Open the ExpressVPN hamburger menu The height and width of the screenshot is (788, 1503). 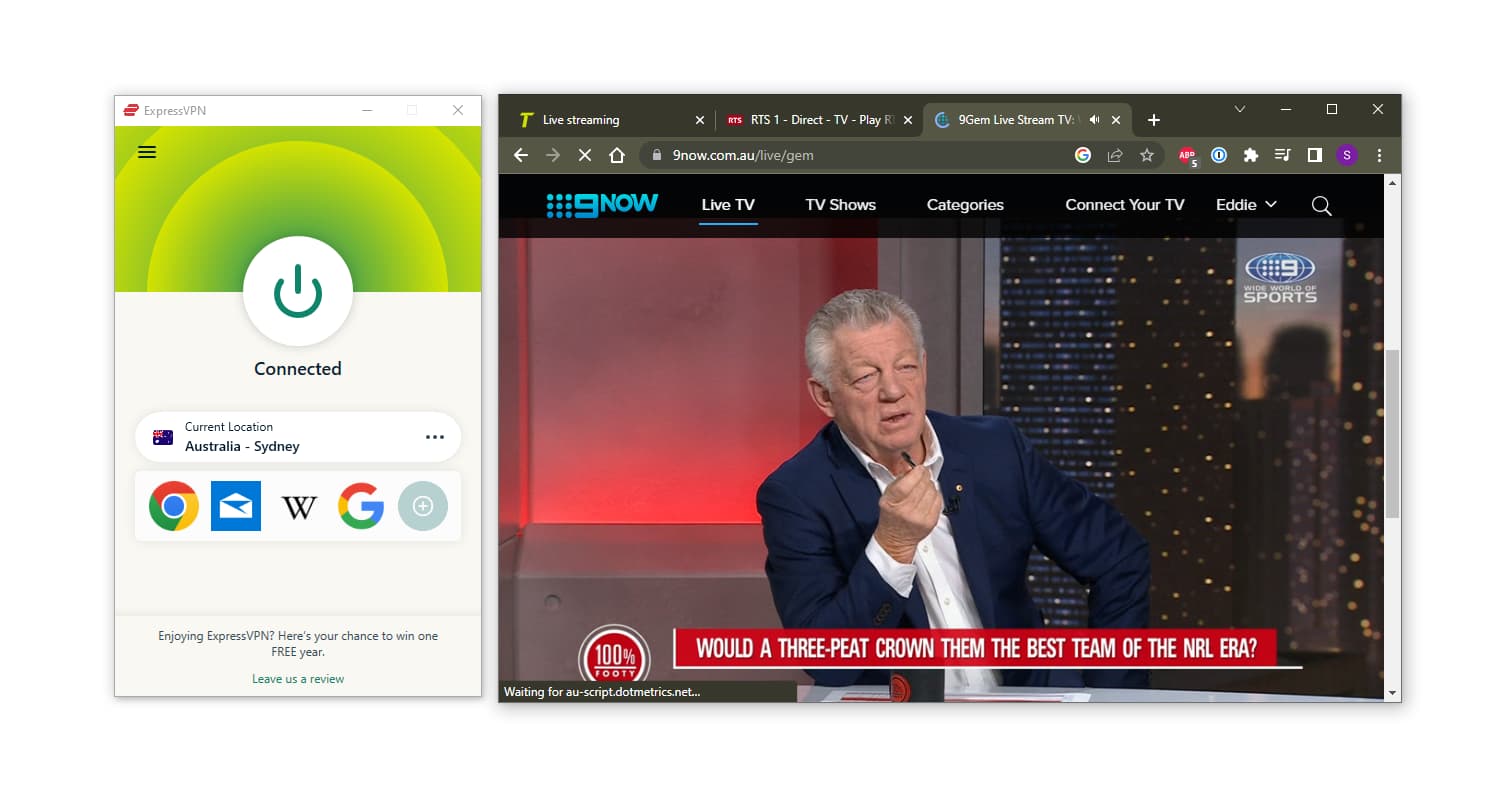pyautogui.click(x=147, y=152)
